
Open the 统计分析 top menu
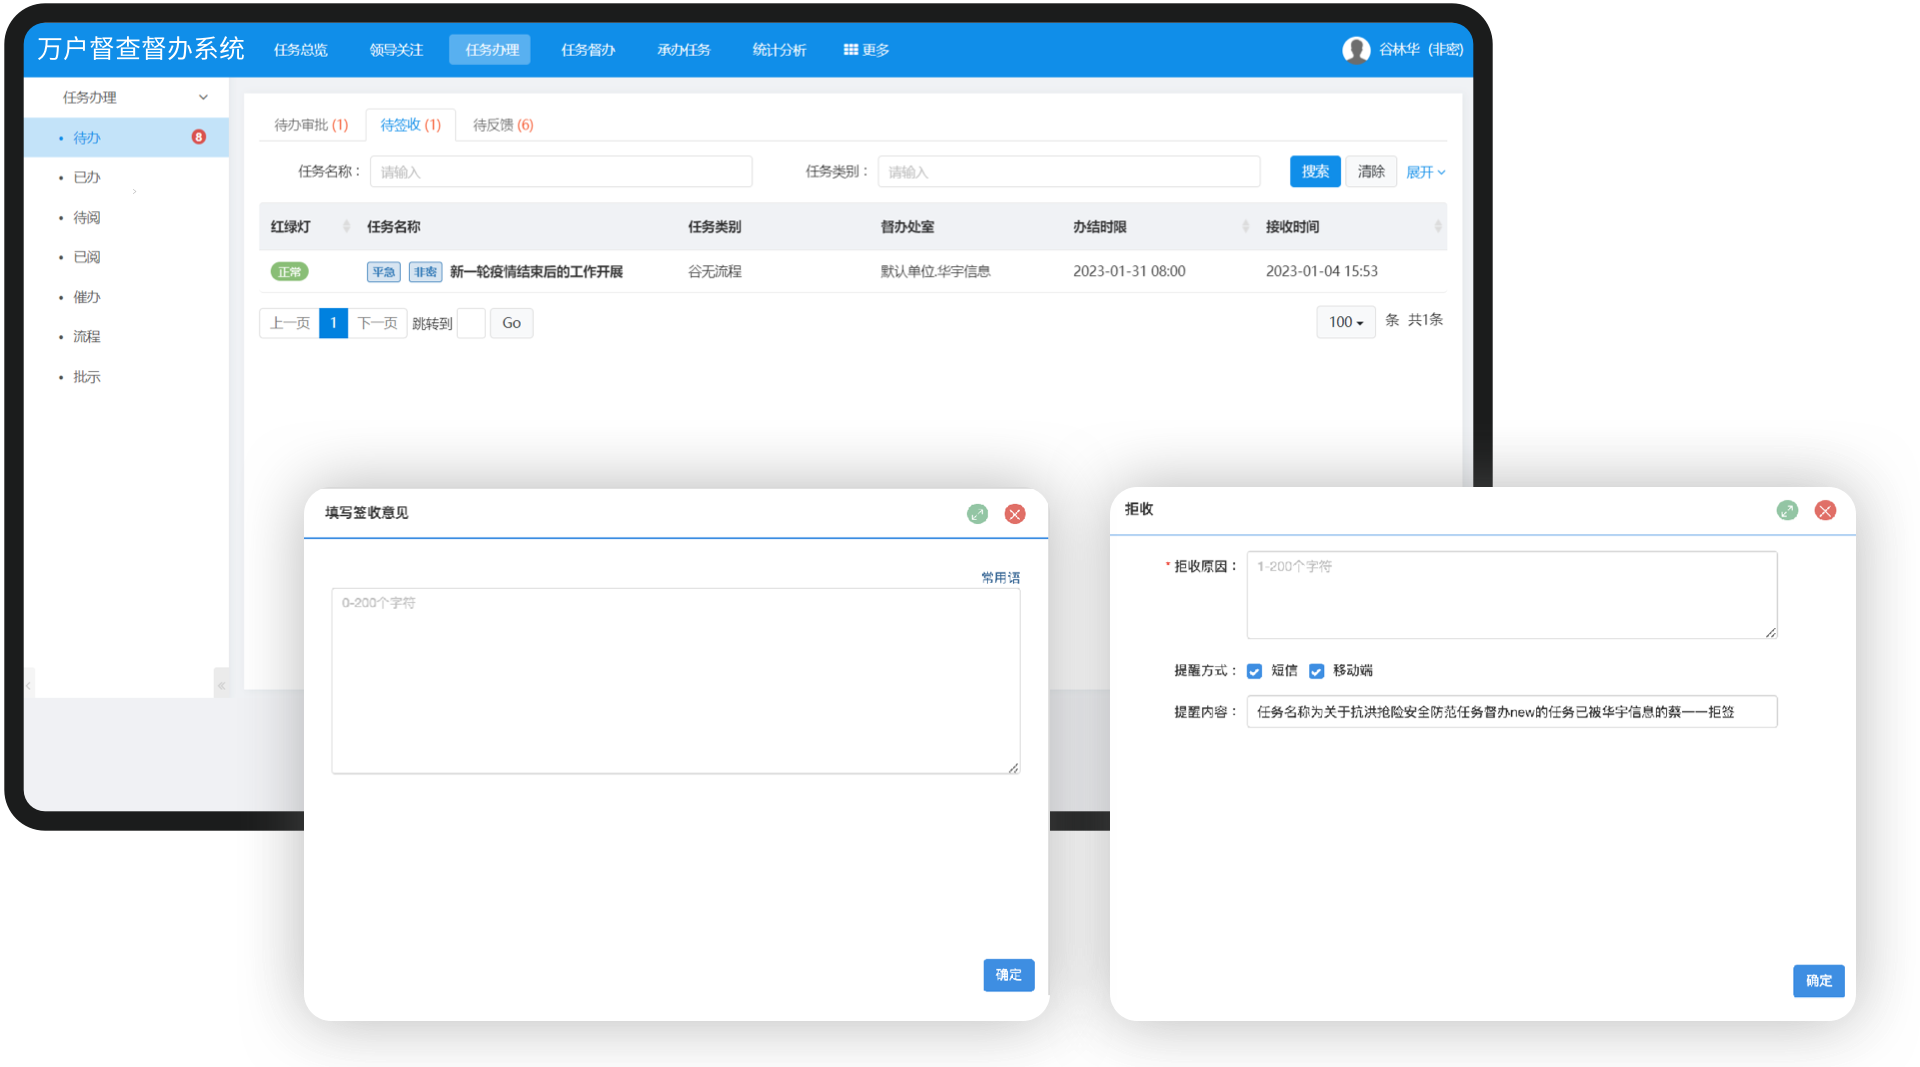pyautogui.click(x=779, y=49)
